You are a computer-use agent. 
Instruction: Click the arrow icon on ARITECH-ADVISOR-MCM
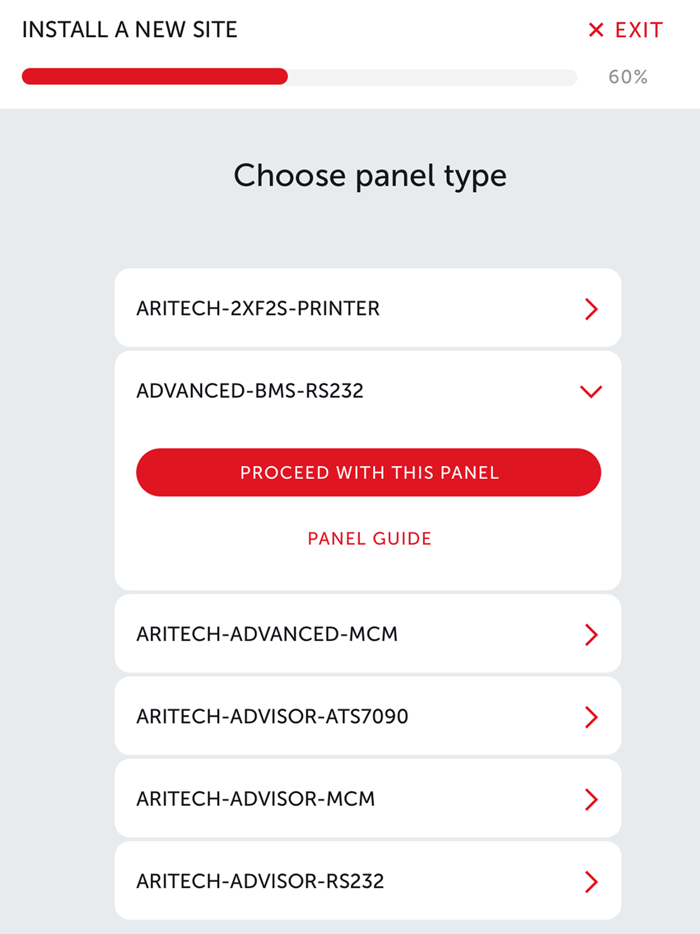pos(591,799)
